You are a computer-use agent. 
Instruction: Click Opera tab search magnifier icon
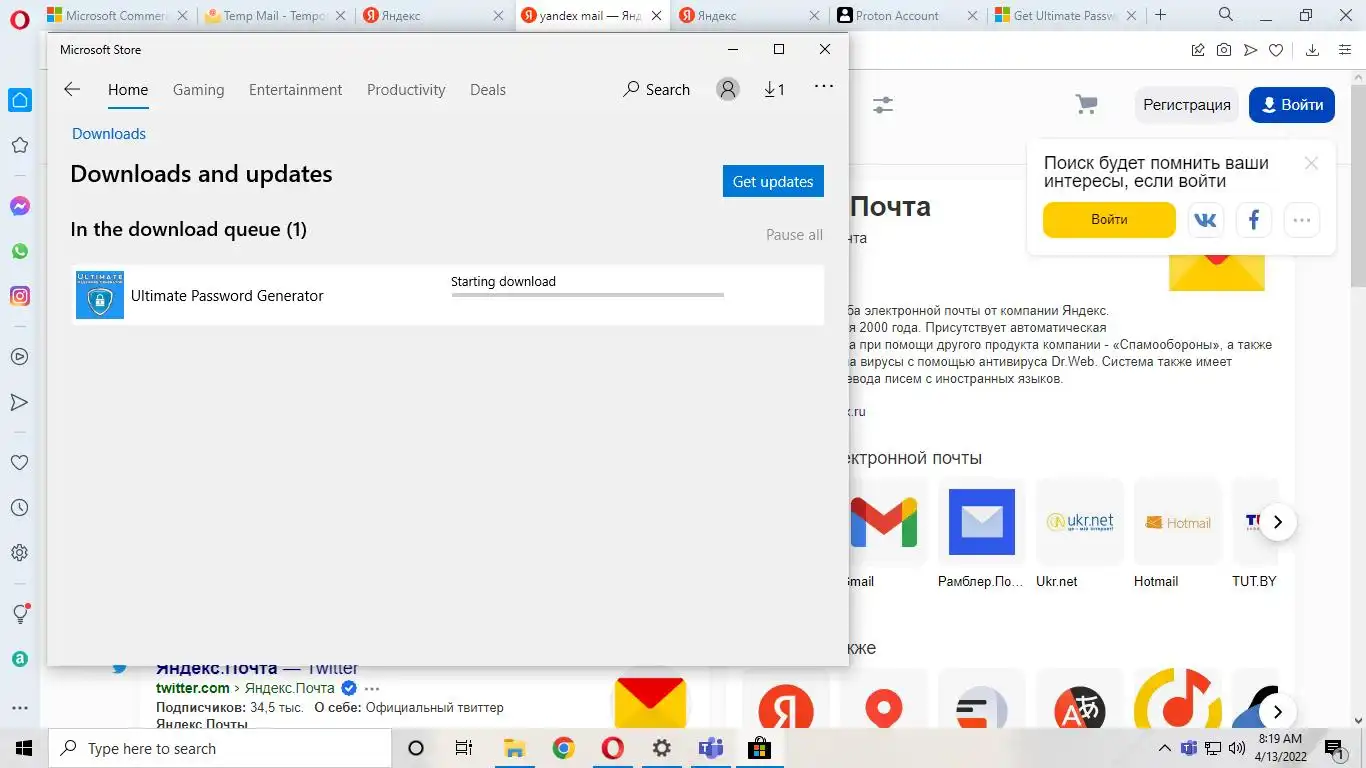[1226, 15]
